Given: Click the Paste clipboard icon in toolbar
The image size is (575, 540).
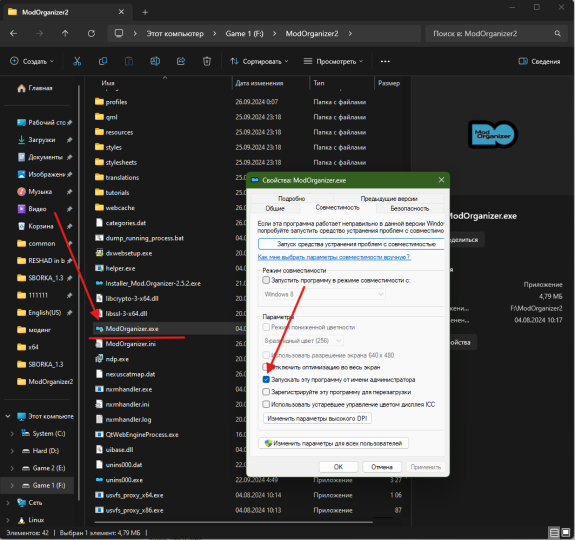Looking at the screenshot, I should 129,61.
